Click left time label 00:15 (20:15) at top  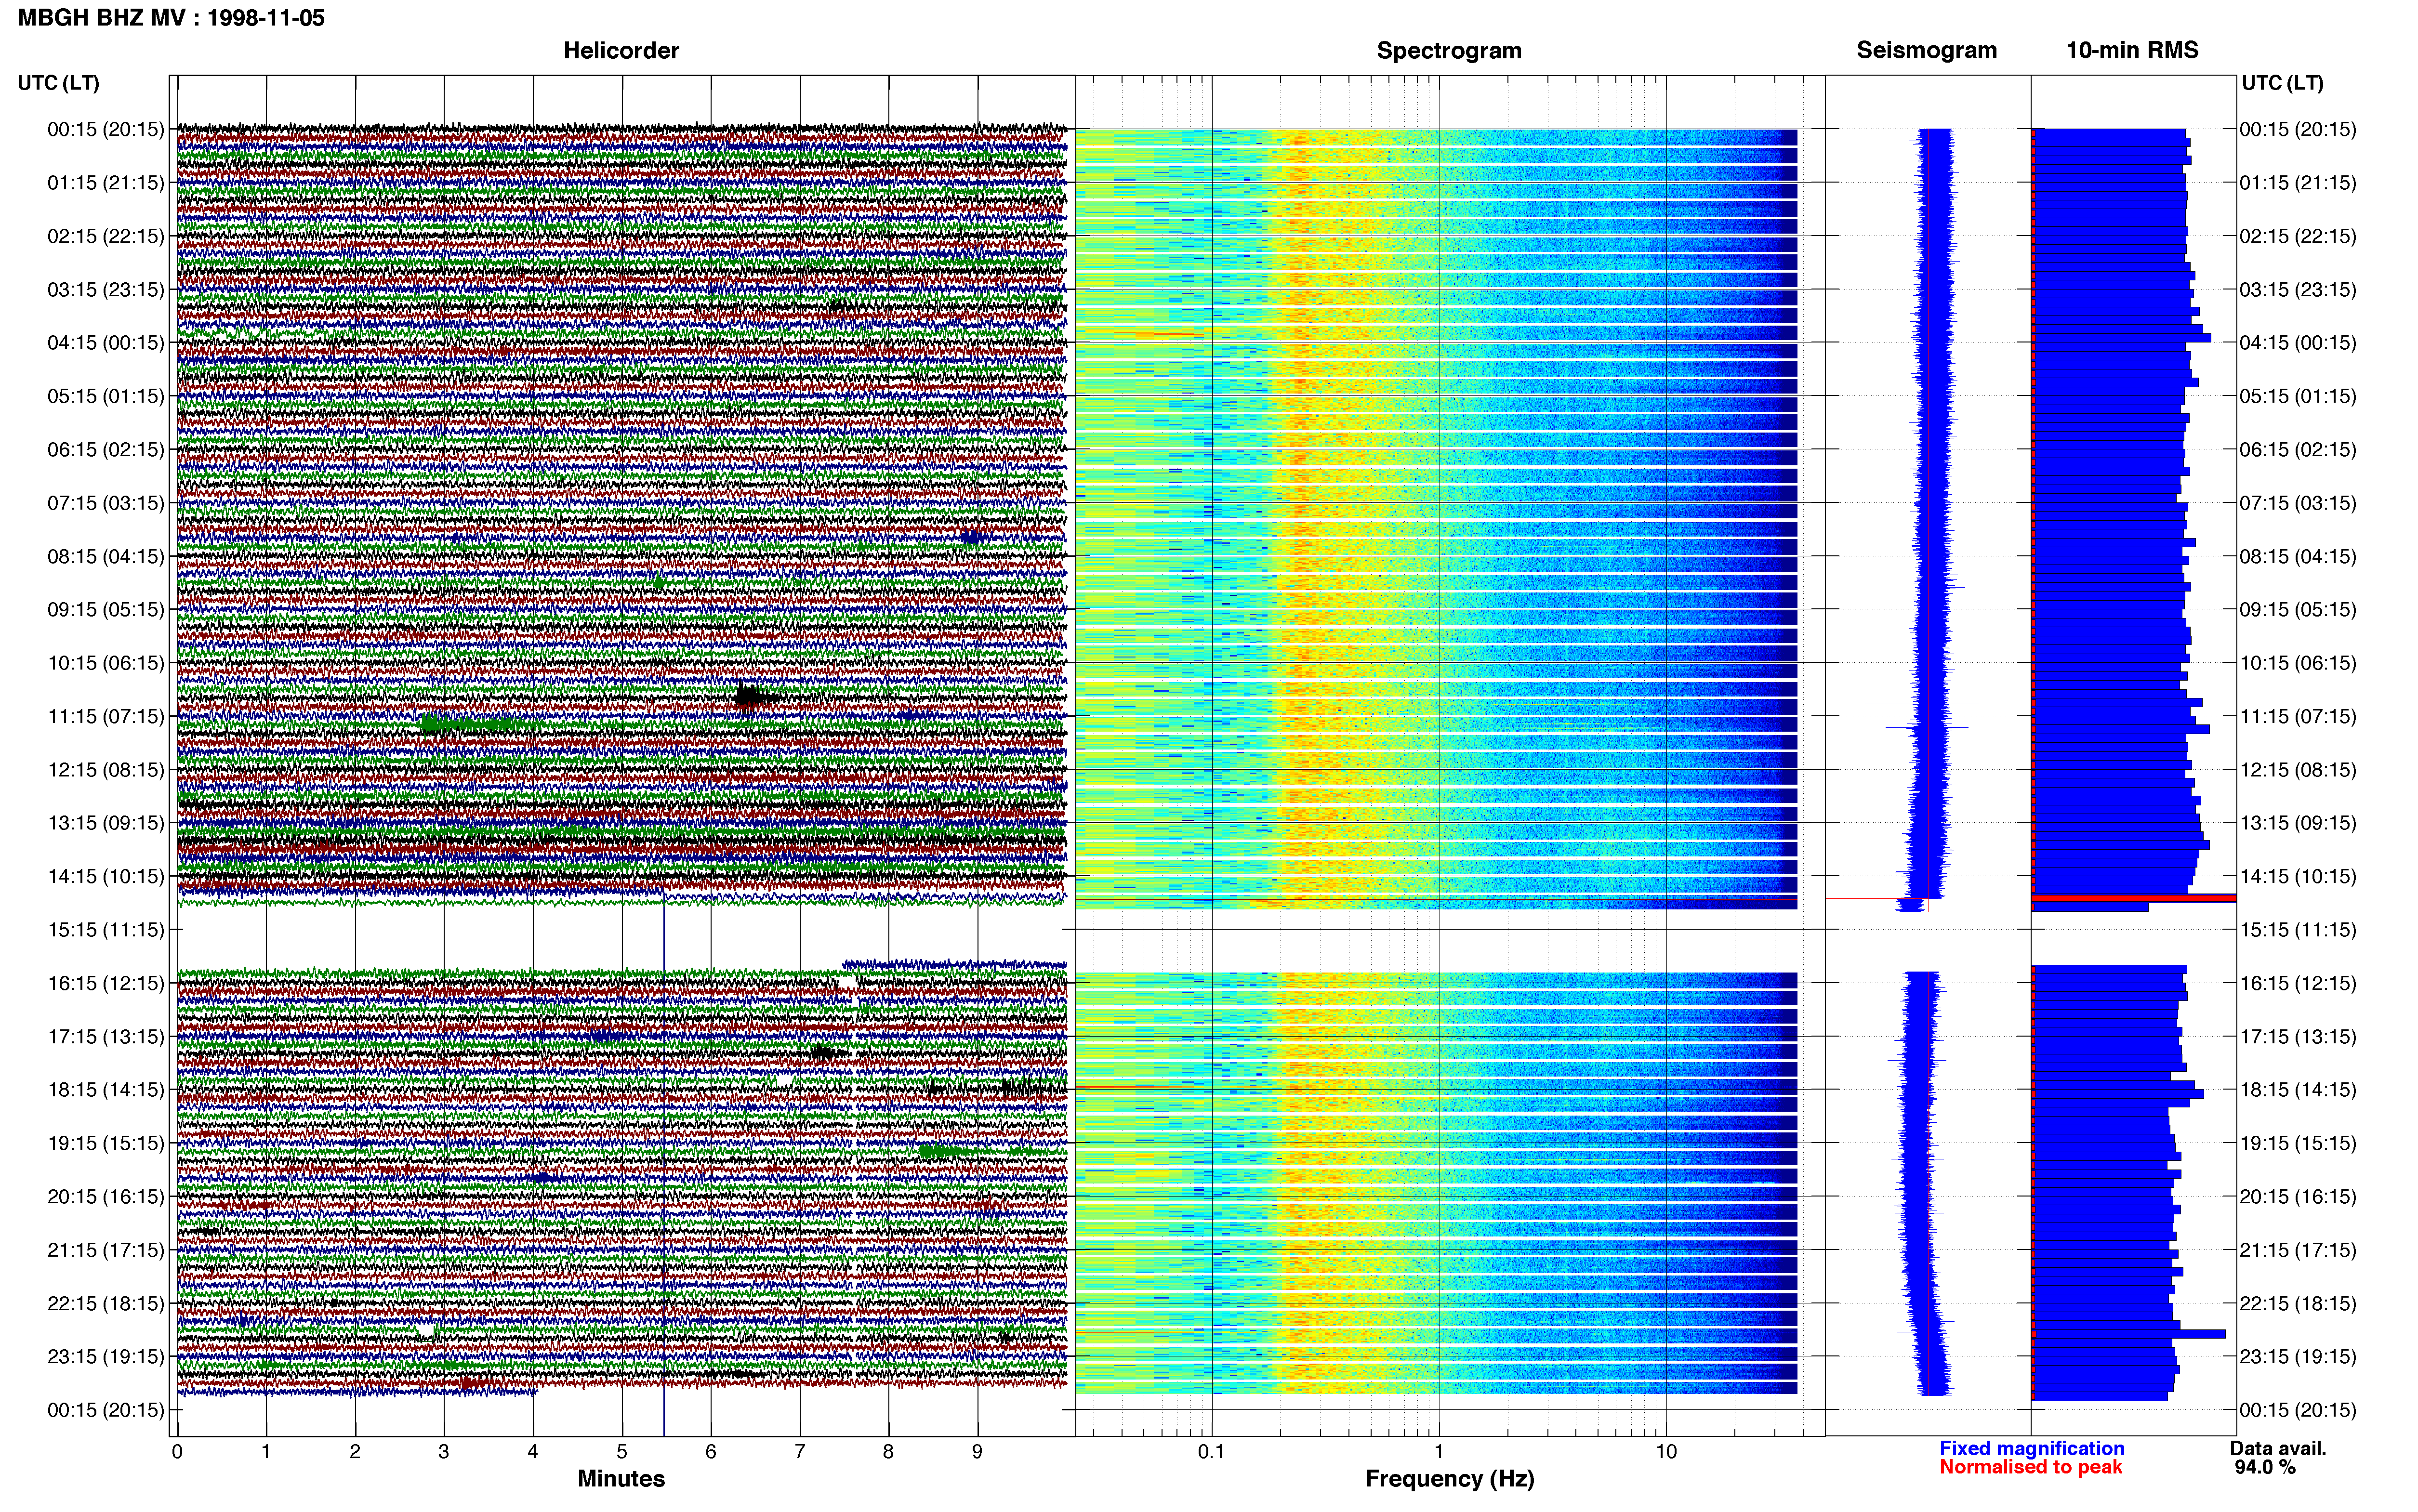coord(105,129)
